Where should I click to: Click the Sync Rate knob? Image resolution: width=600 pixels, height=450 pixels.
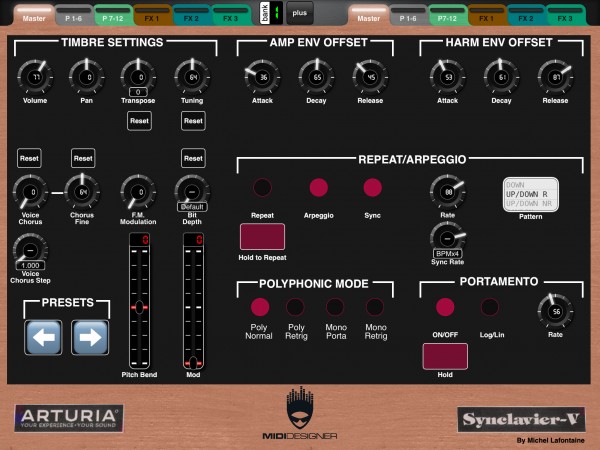pos(447,238)
